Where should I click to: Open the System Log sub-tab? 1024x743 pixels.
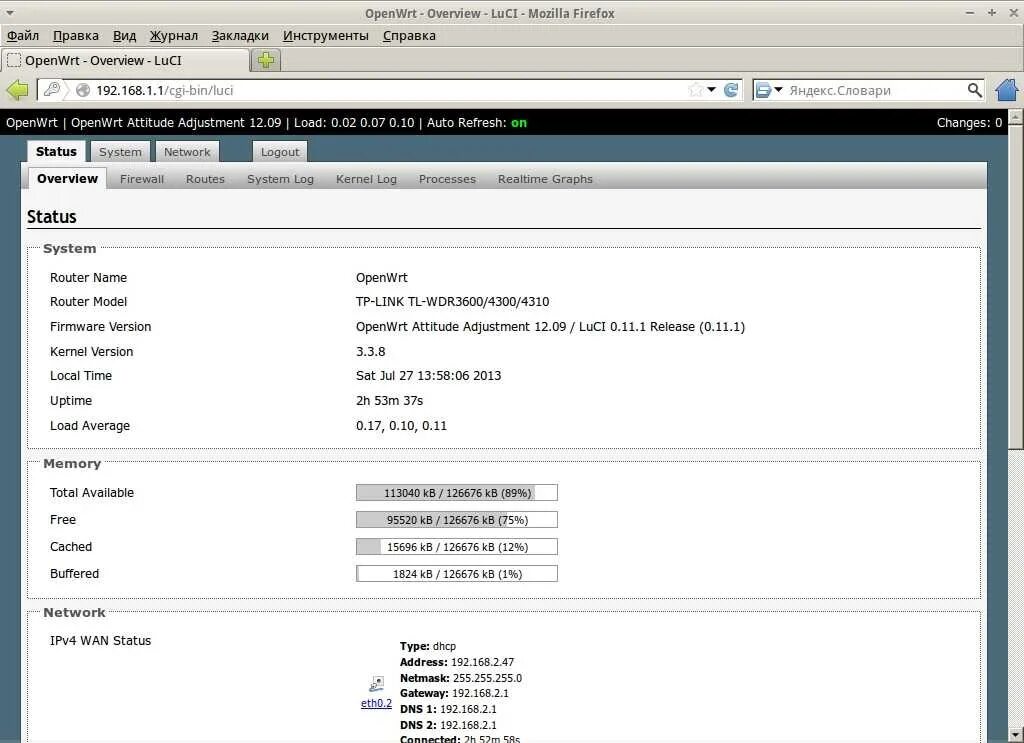[280, 179]
